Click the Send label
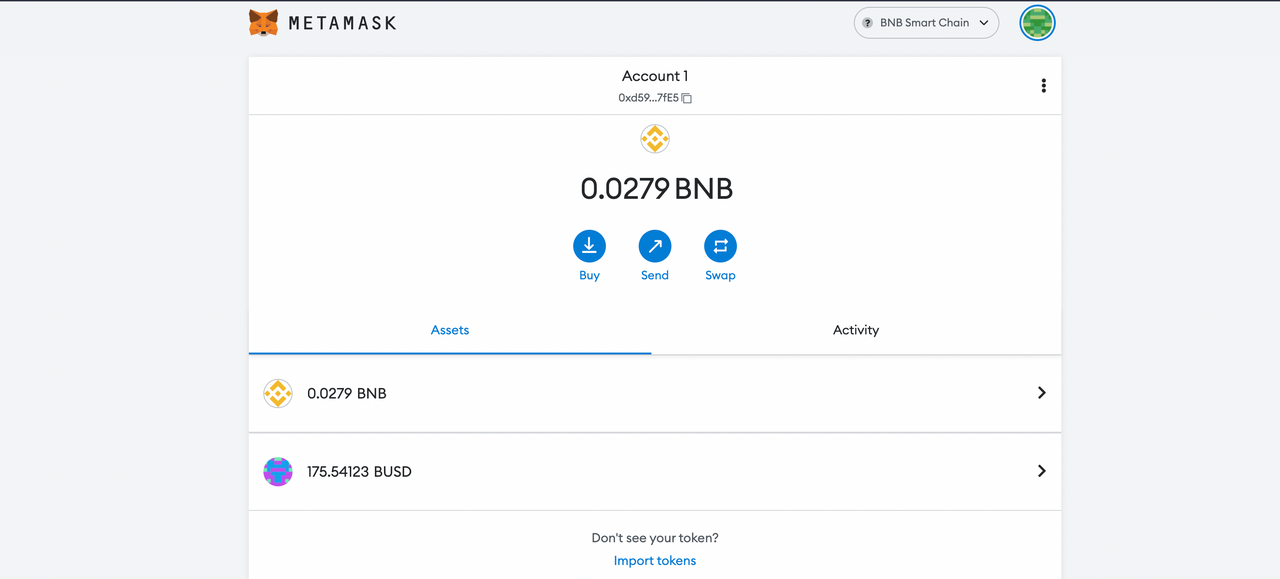Viewport: 1280px width, 579px height. point(655,276)
